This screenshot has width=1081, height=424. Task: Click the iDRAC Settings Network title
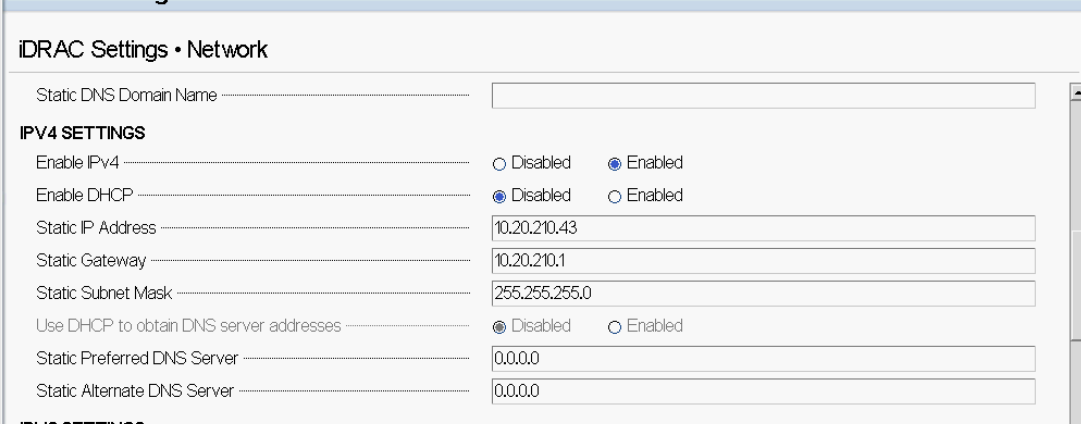(141, 49)
